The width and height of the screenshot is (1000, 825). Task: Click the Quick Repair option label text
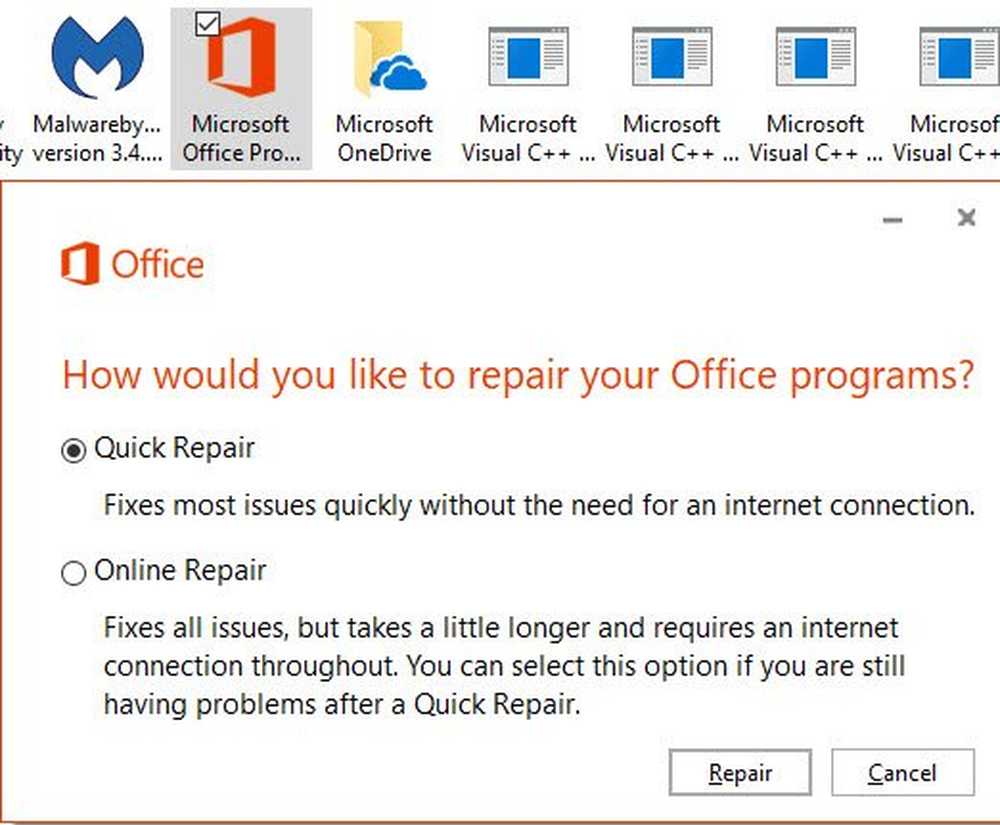tap(174, 448)
